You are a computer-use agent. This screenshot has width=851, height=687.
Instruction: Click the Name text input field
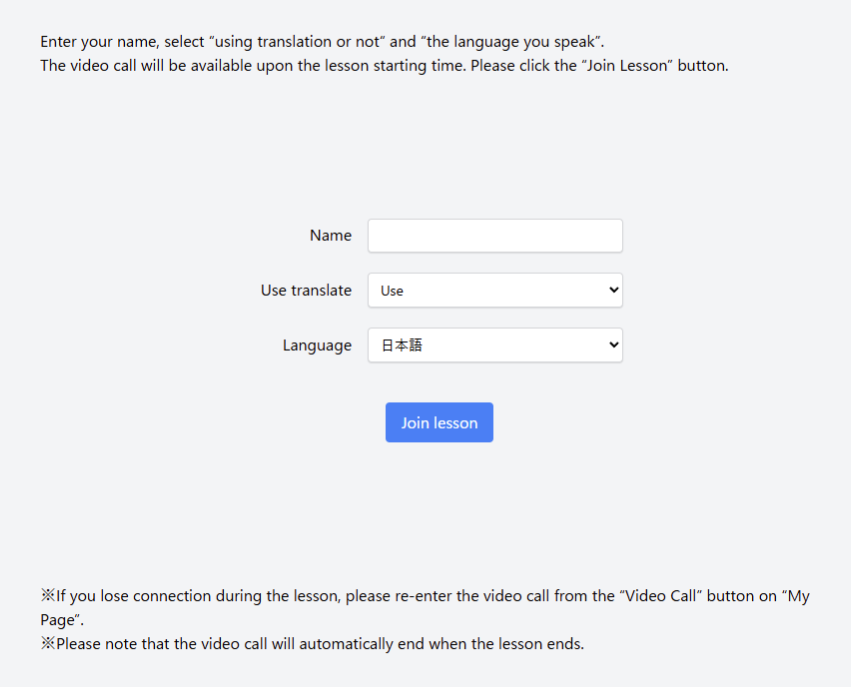click(495, 236)
